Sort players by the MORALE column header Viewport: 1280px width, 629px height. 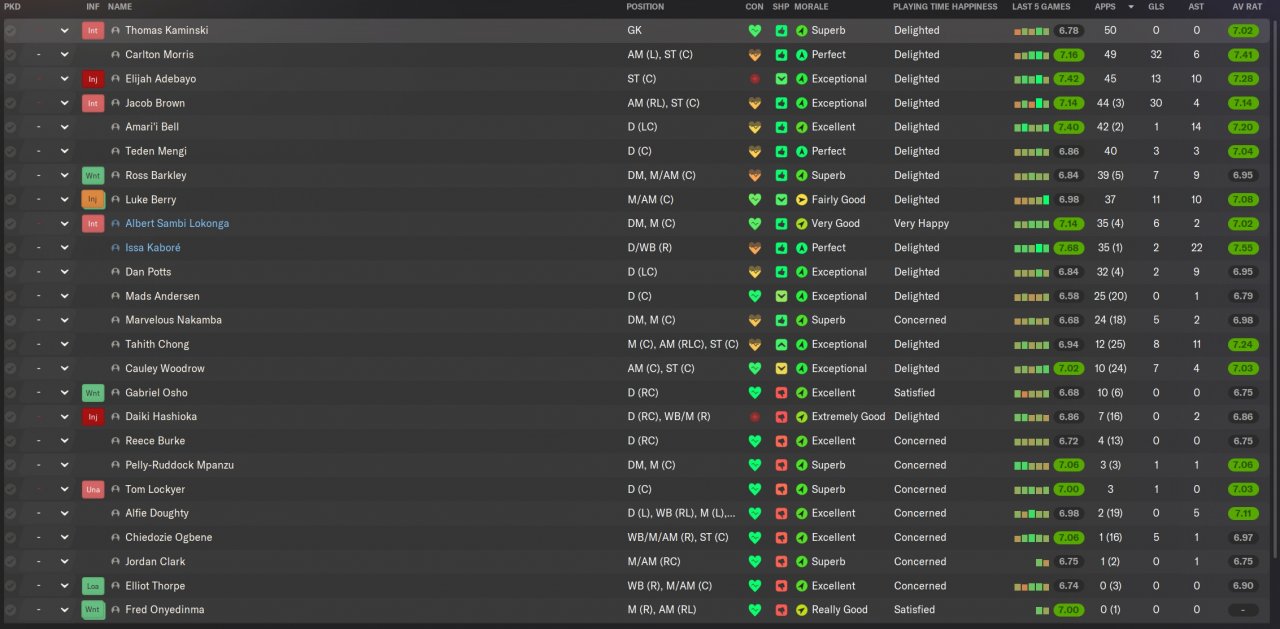(x=811, y=7)
